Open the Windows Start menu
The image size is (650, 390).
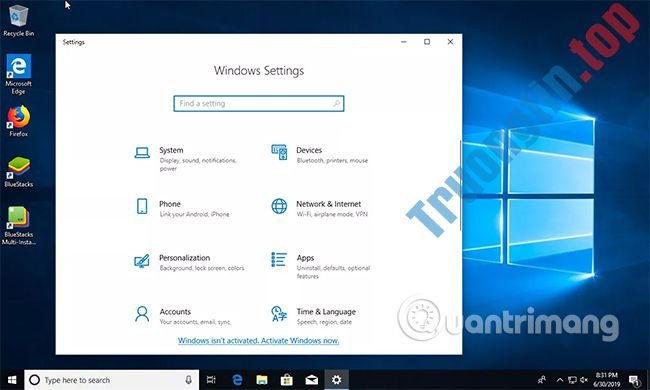(12, 380)
